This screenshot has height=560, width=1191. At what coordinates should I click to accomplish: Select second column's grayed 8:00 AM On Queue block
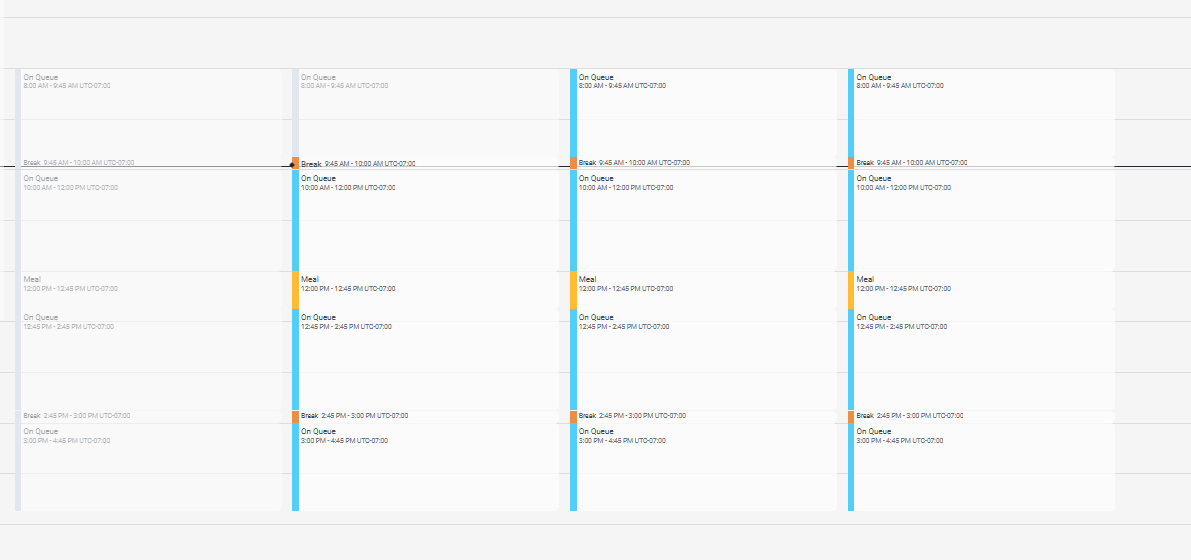[x=425, y=112]
